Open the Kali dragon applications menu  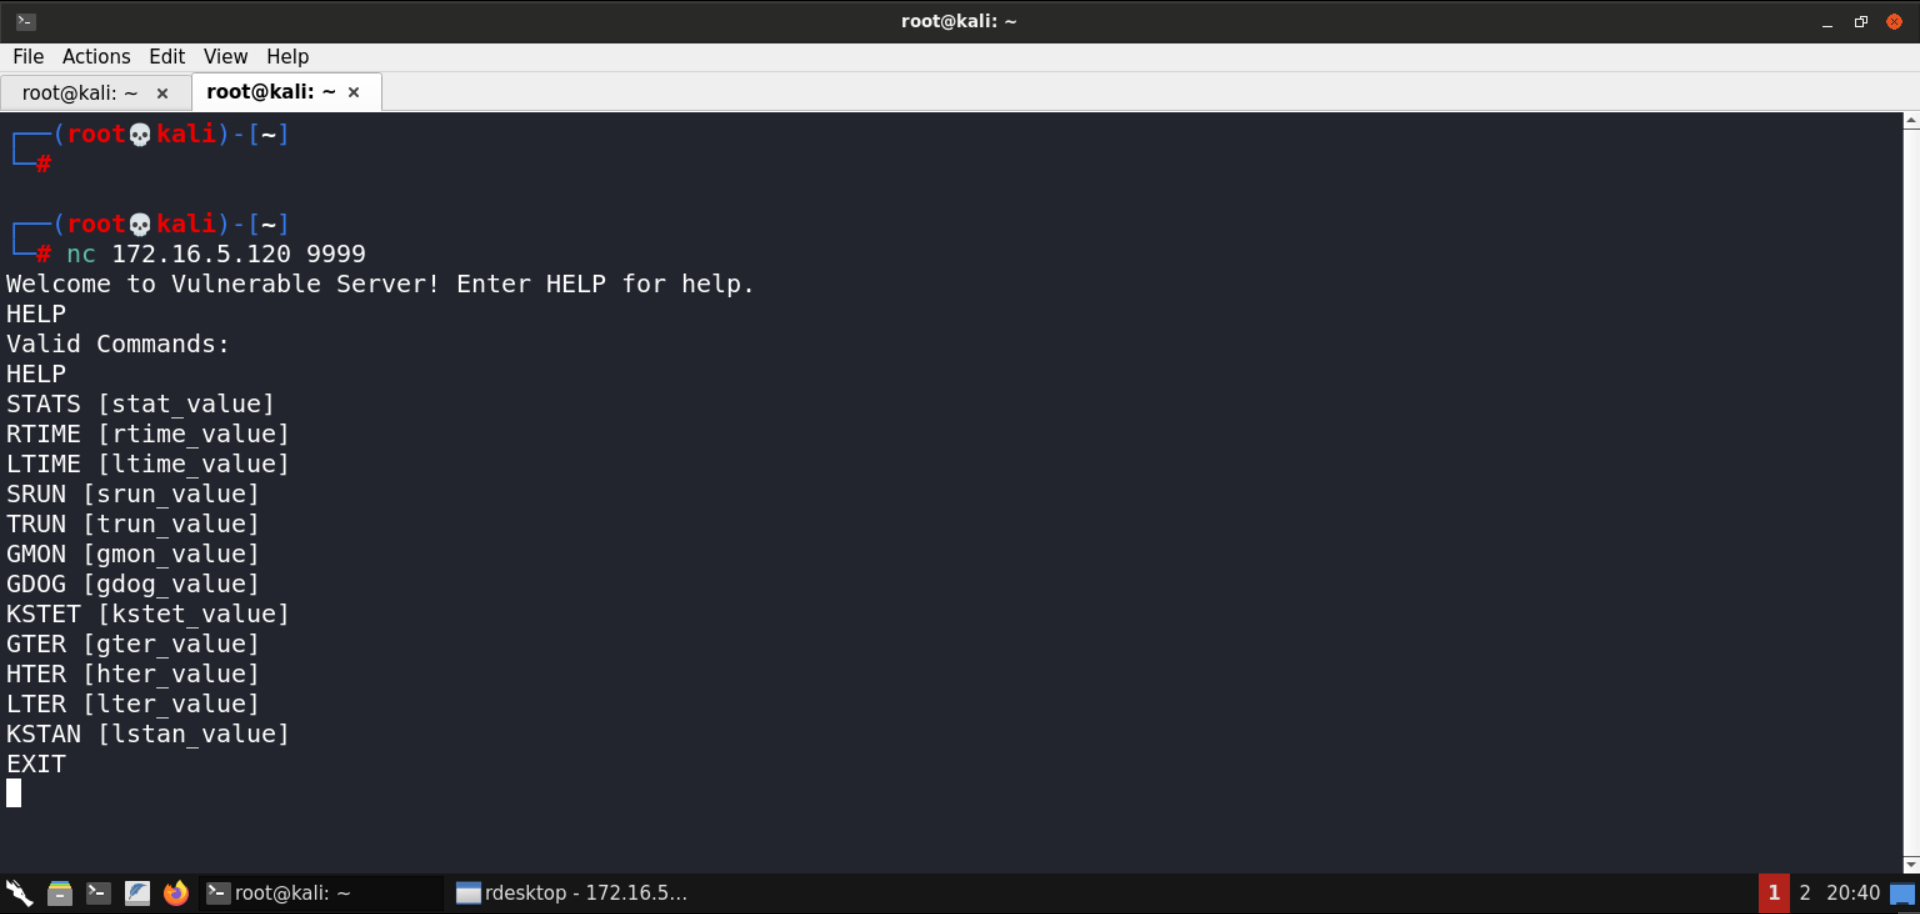click(x=19, y=893)
